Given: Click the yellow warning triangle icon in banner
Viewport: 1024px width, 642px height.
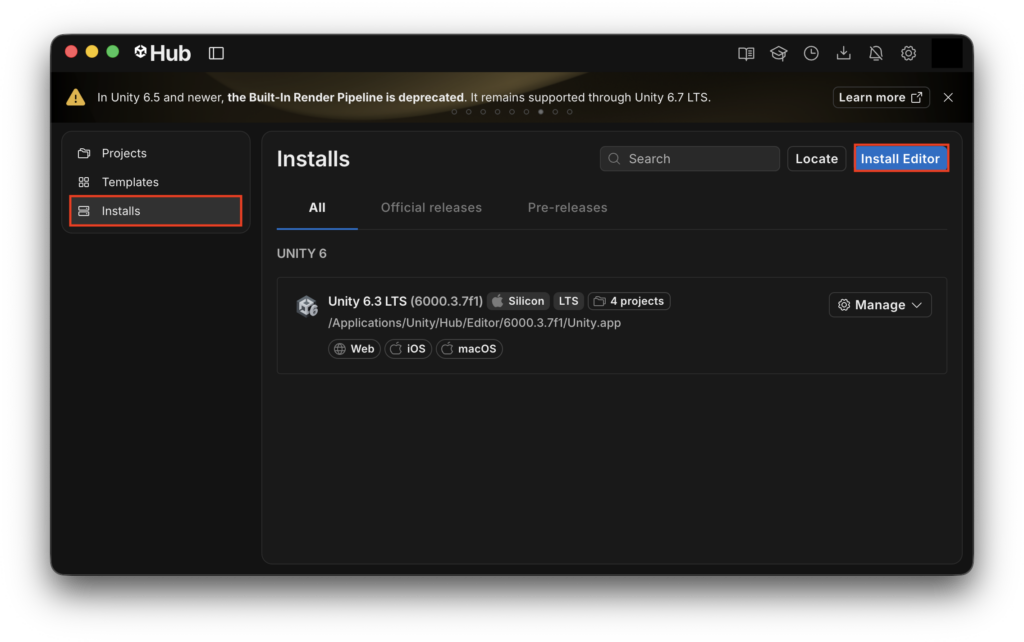Looking at the screenshot, I should (x=76, y=97).
